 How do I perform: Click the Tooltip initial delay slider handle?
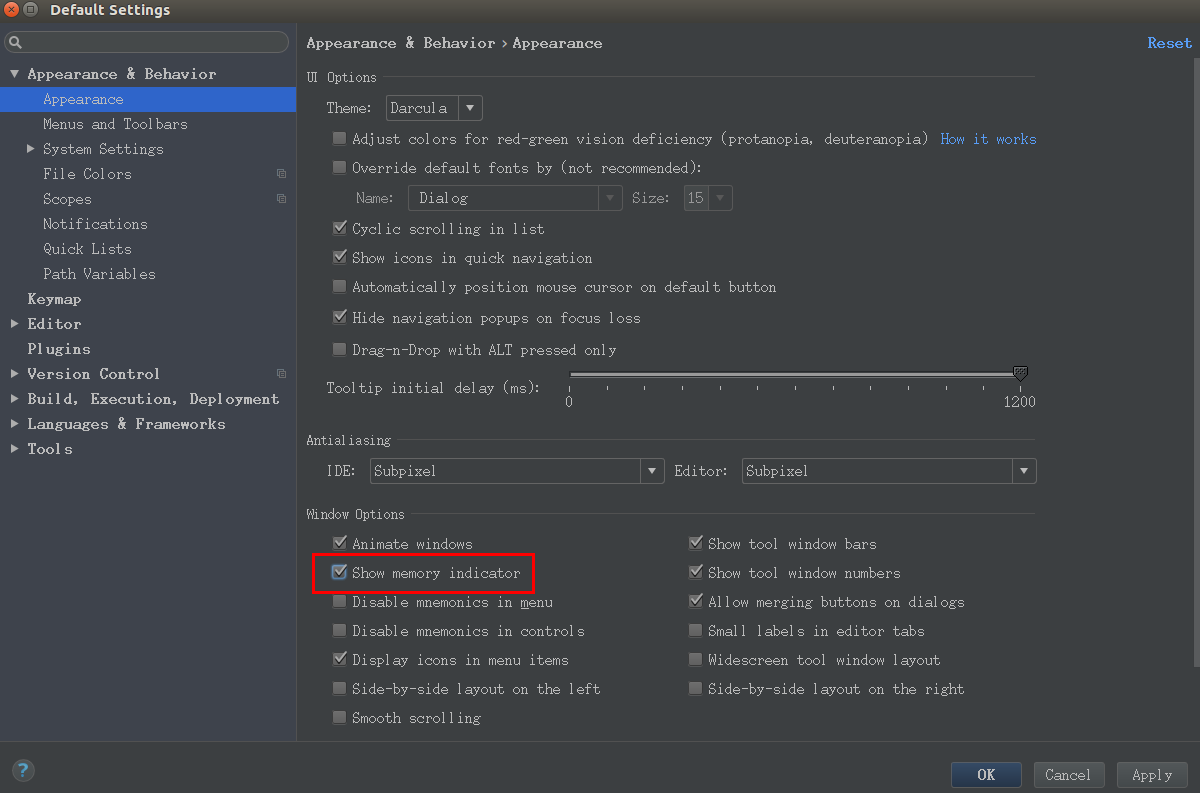coord(1020,373)
